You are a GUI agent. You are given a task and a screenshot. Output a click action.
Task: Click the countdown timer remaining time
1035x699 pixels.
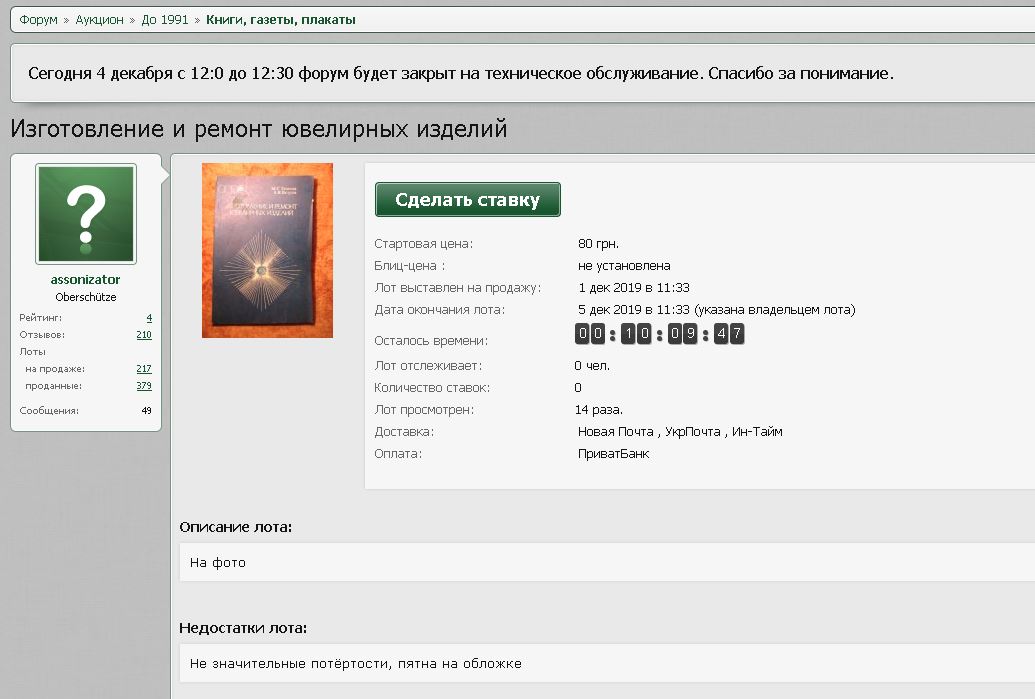tap(659, 334)
